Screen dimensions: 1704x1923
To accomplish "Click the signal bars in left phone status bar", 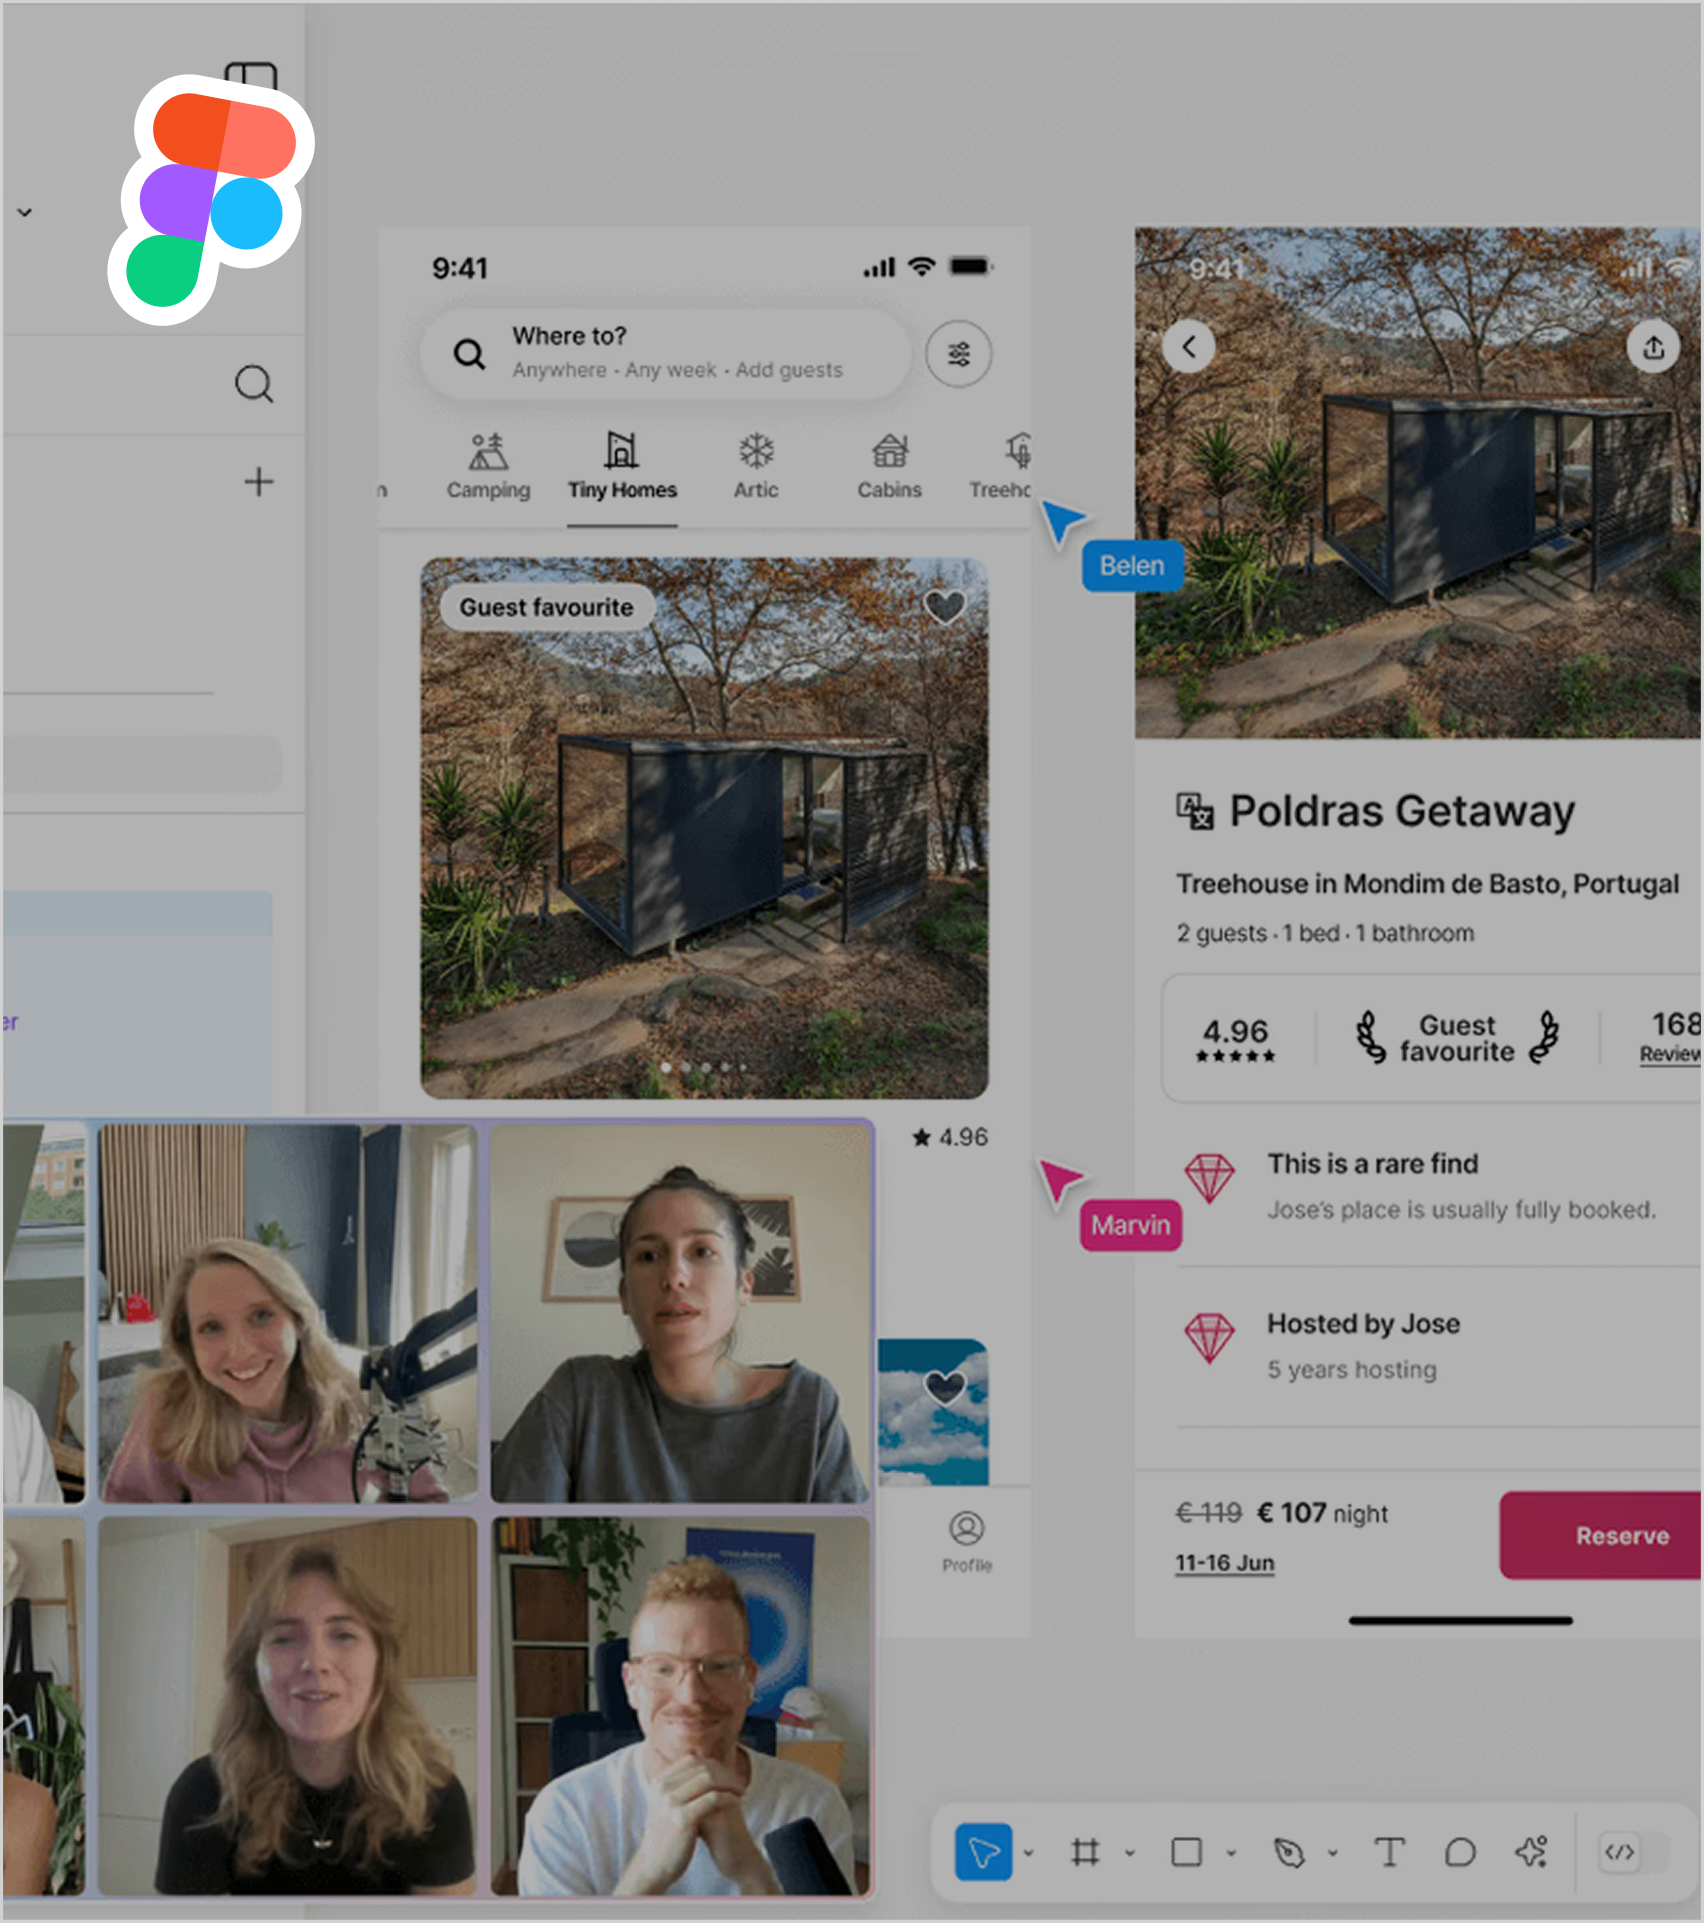I will pos(879,267).
